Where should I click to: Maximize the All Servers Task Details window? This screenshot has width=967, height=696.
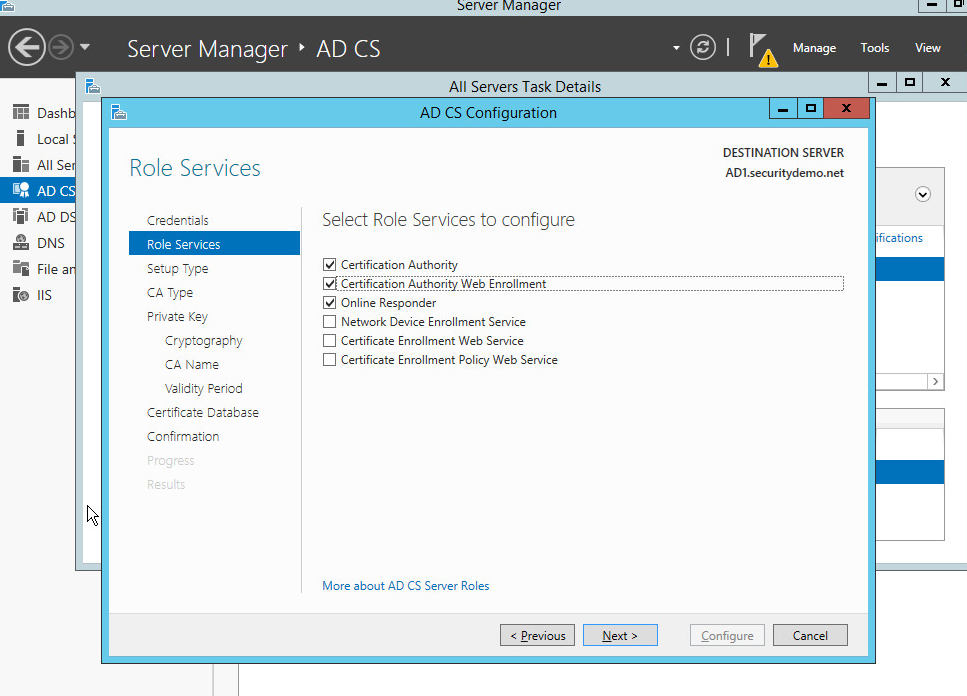point(910,82)
